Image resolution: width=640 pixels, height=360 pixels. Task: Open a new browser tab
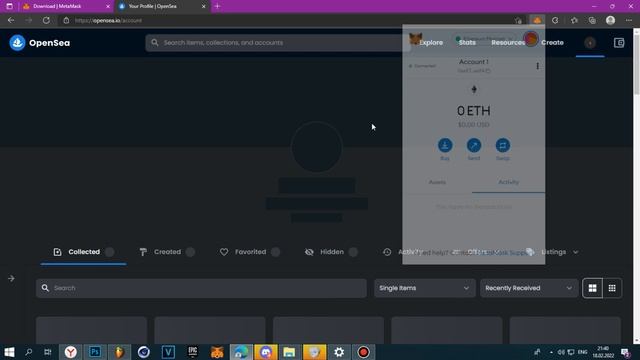point(217,6)
